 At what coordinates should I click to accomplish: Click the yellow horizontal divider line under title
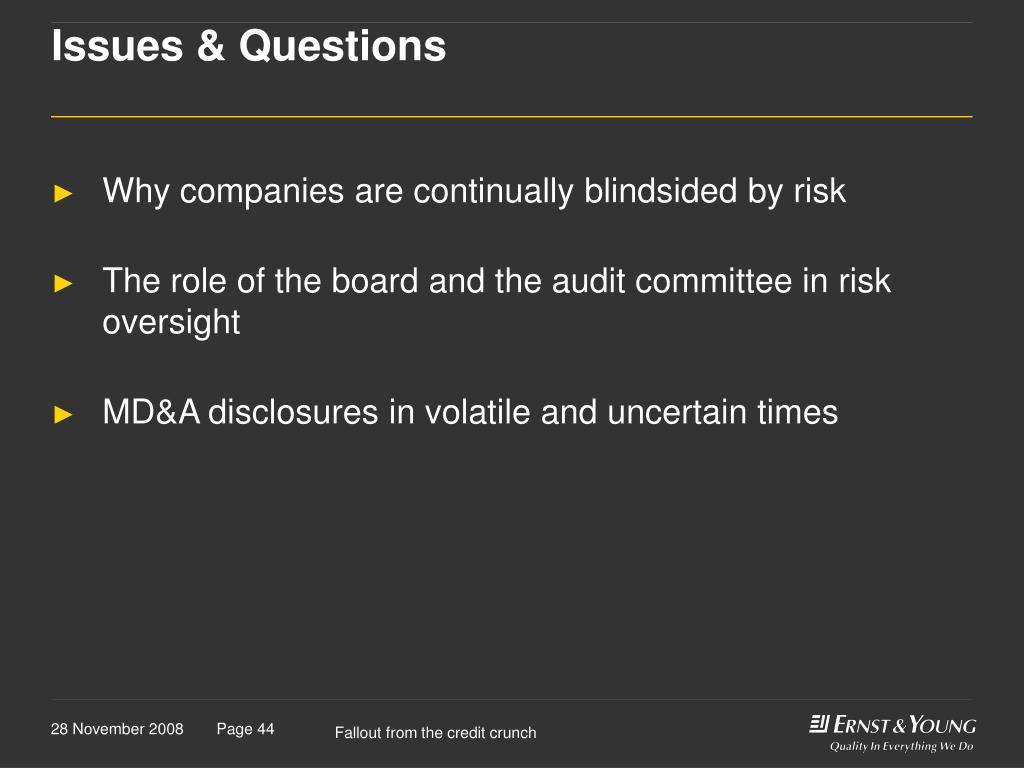tap(511, 117)
